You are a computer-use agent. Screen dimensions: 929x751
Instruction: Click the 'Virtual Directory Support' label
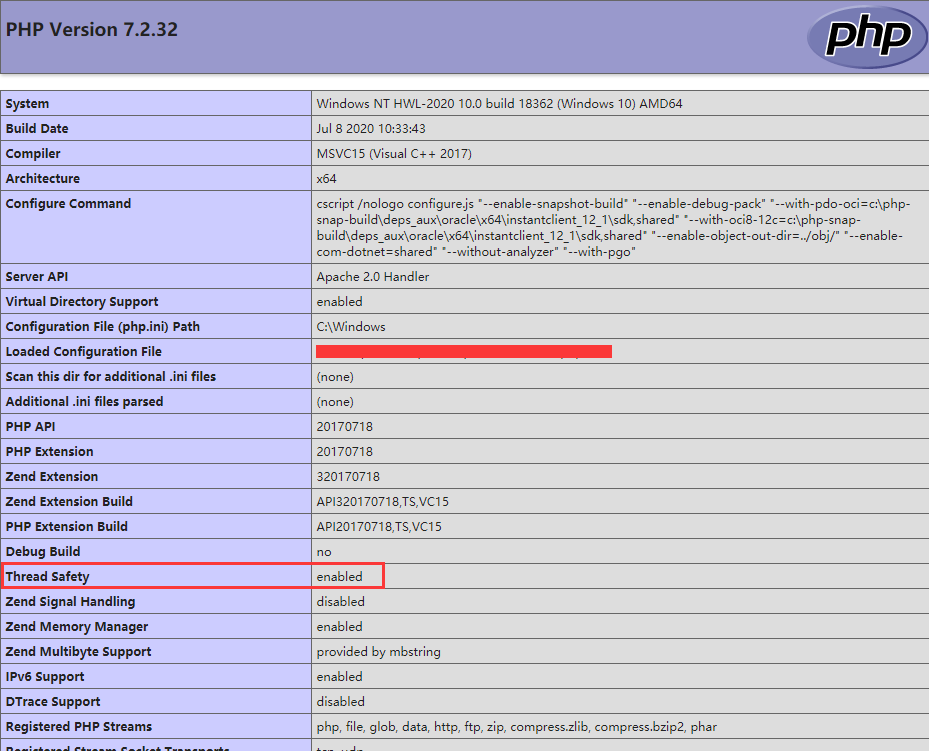coord(82,301)
